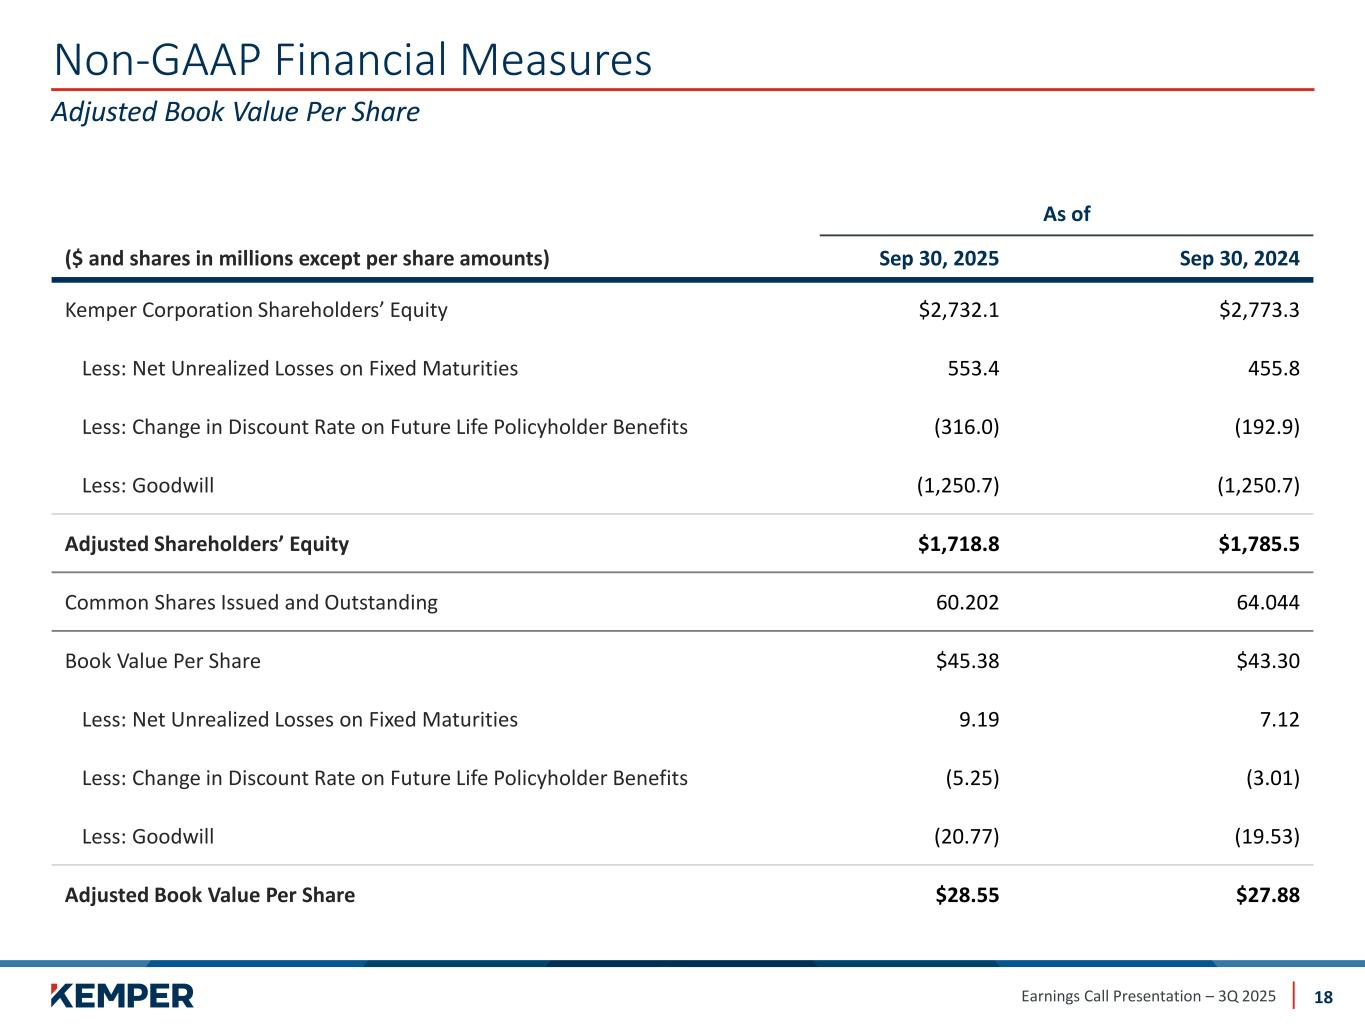Click the Book Value Per Share row label
The image size is (1365, 1024).
click(x=163, y=661)
